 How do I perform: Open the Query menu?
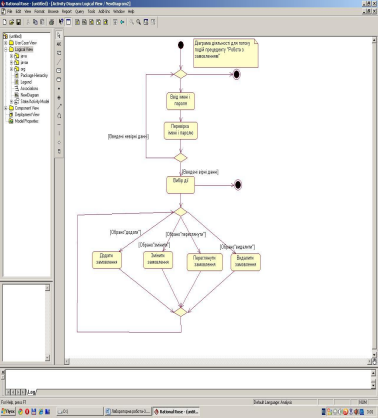pyautogui.click(x=79, y=11)
